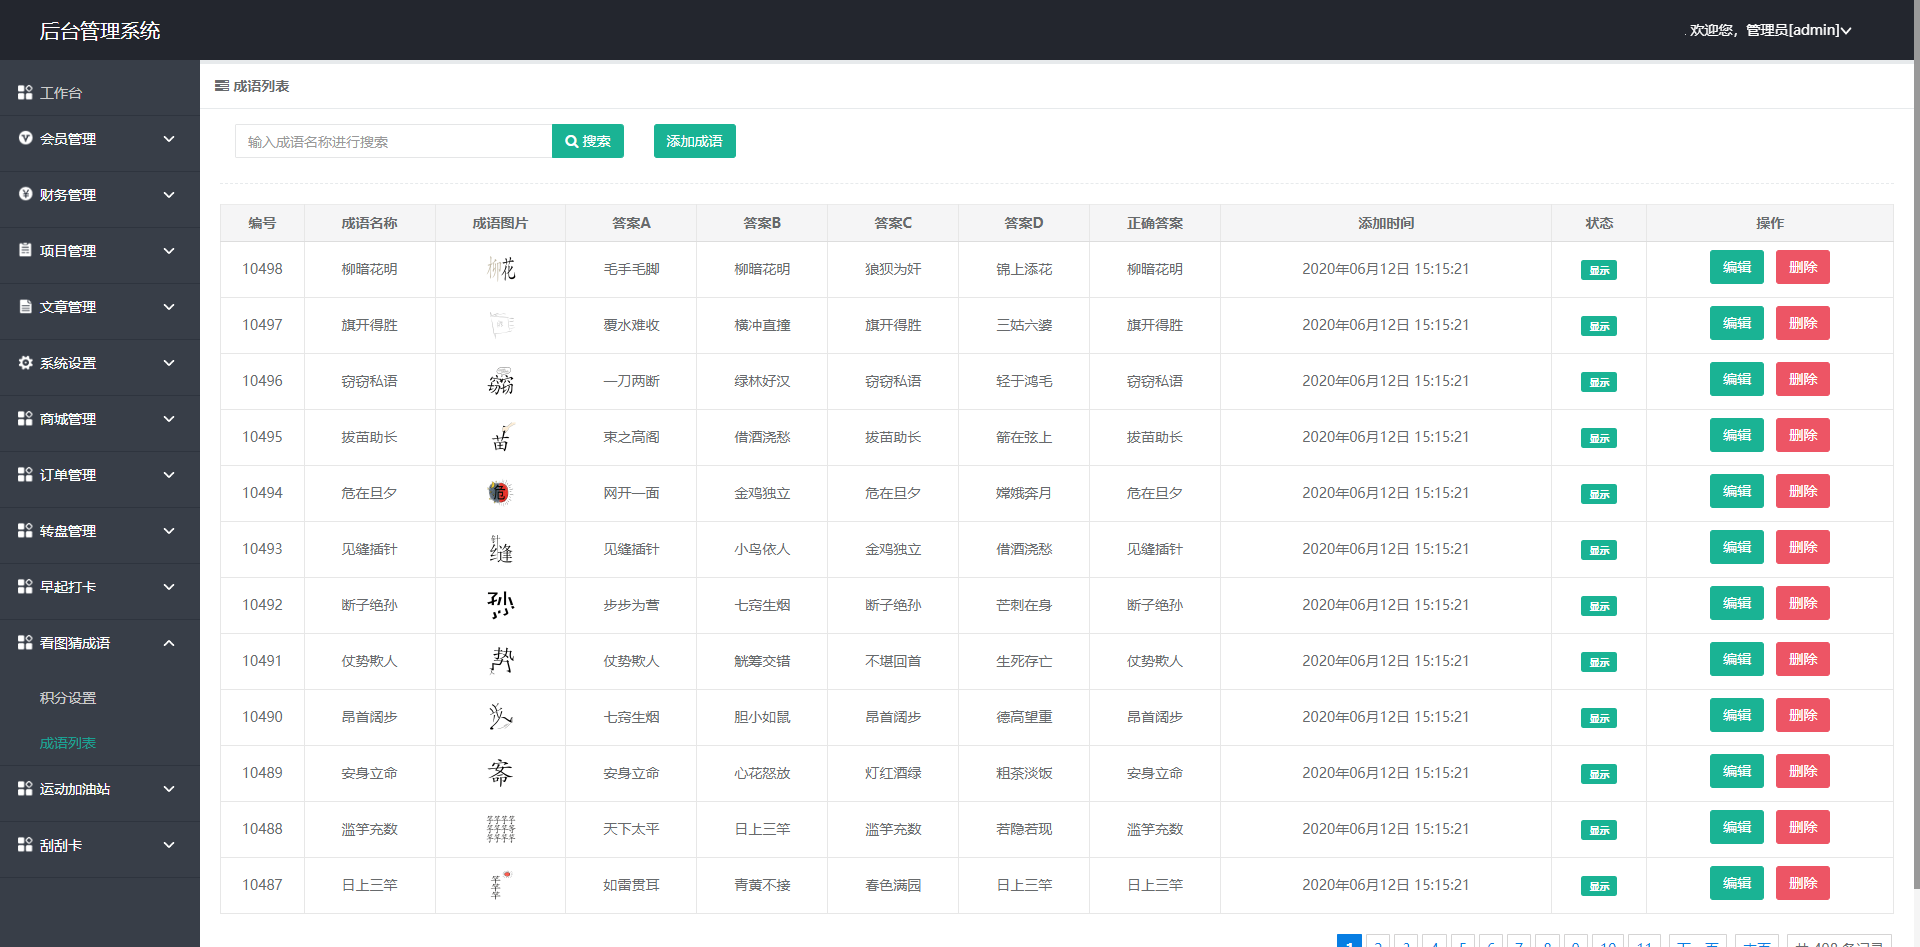This screenshot has height=947, width=1920.
Task: Delete idiom row 10496 窃窃私语
Action: coord(1803,379)
